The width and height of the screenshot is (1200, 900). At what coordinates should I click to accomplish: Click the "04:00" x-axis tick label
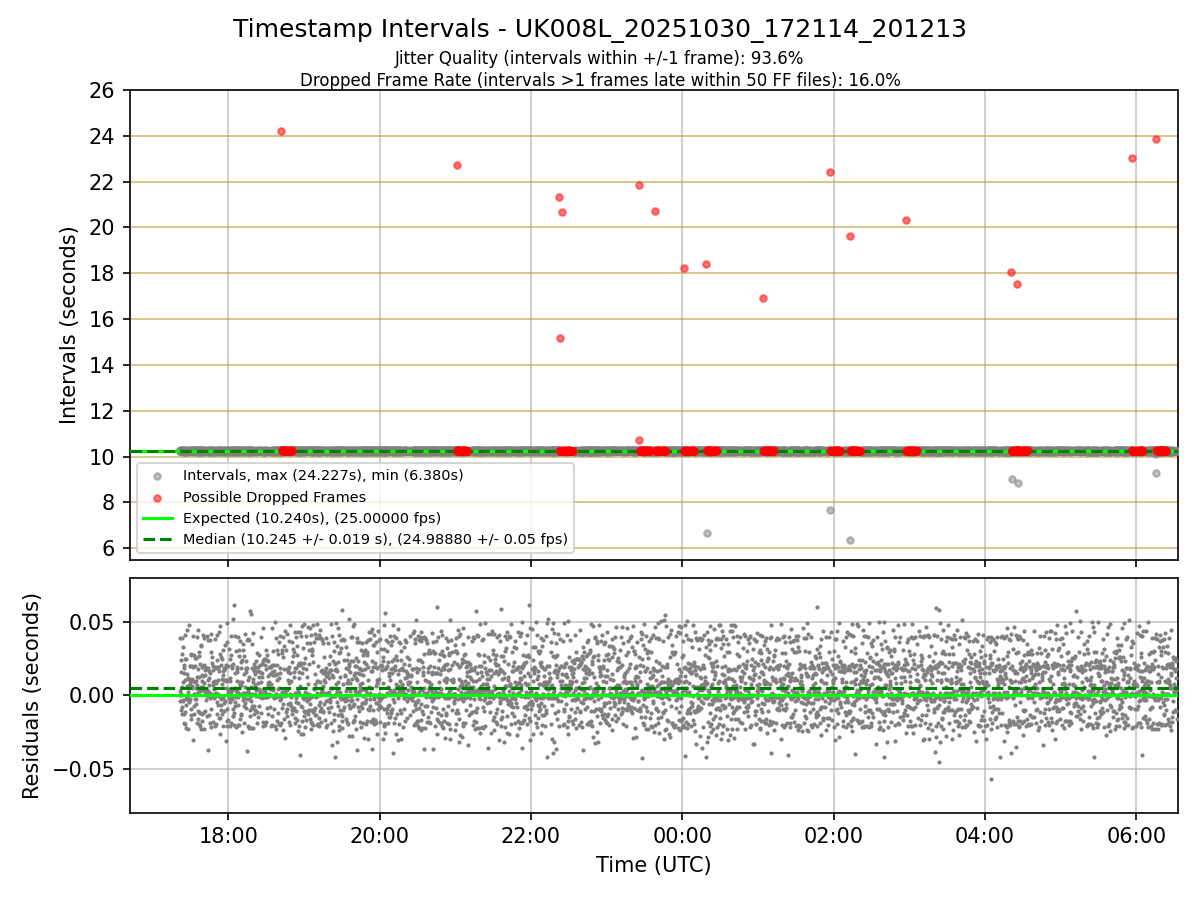click(x=985, y=835)
